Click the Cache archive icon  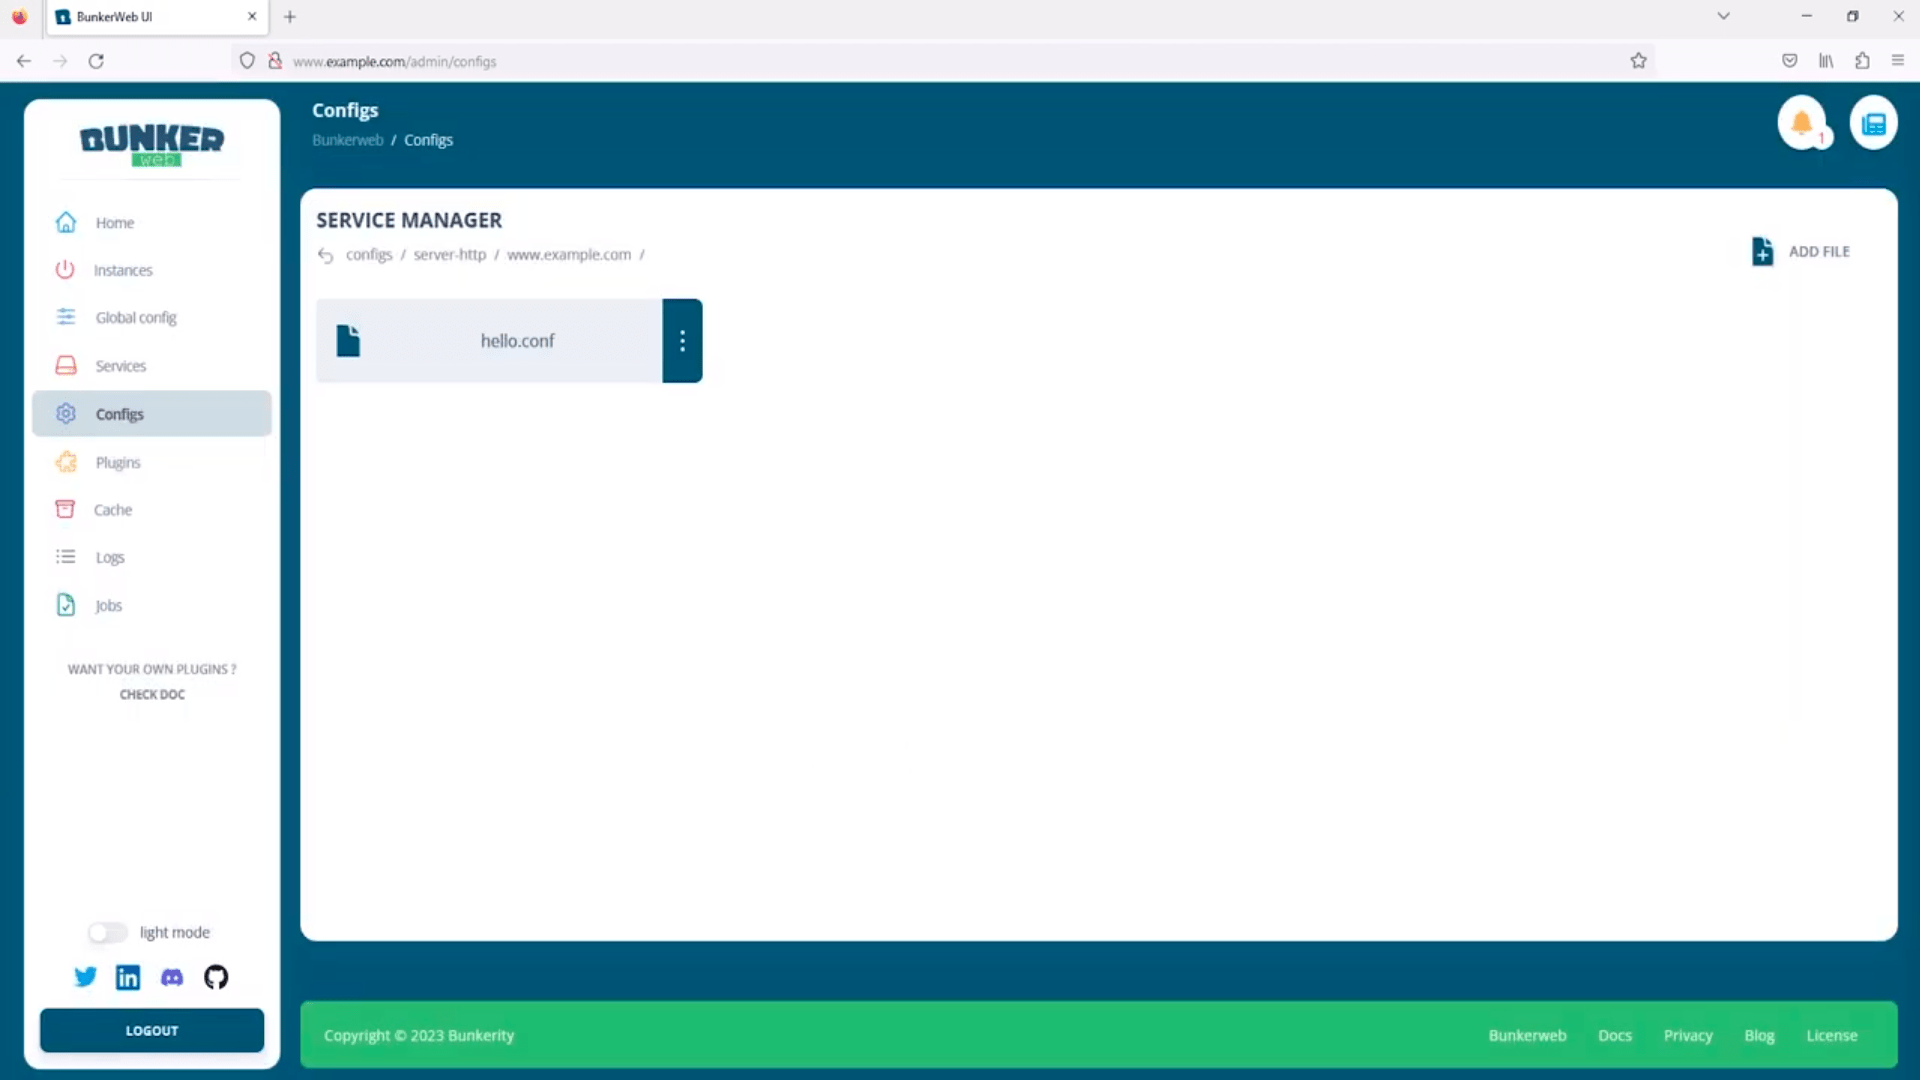pos(65,509)
